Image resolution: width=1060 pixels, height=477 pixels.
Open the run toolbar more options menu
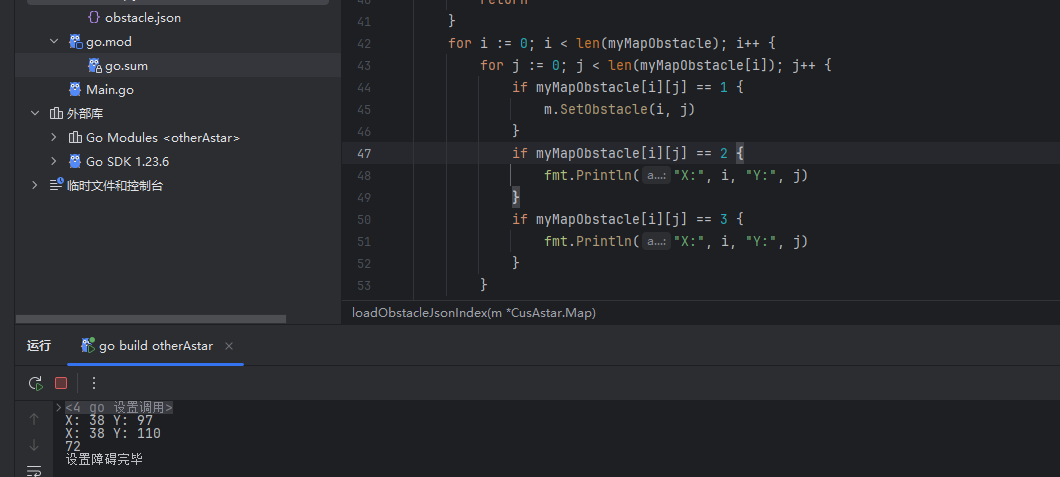[94, 383]
